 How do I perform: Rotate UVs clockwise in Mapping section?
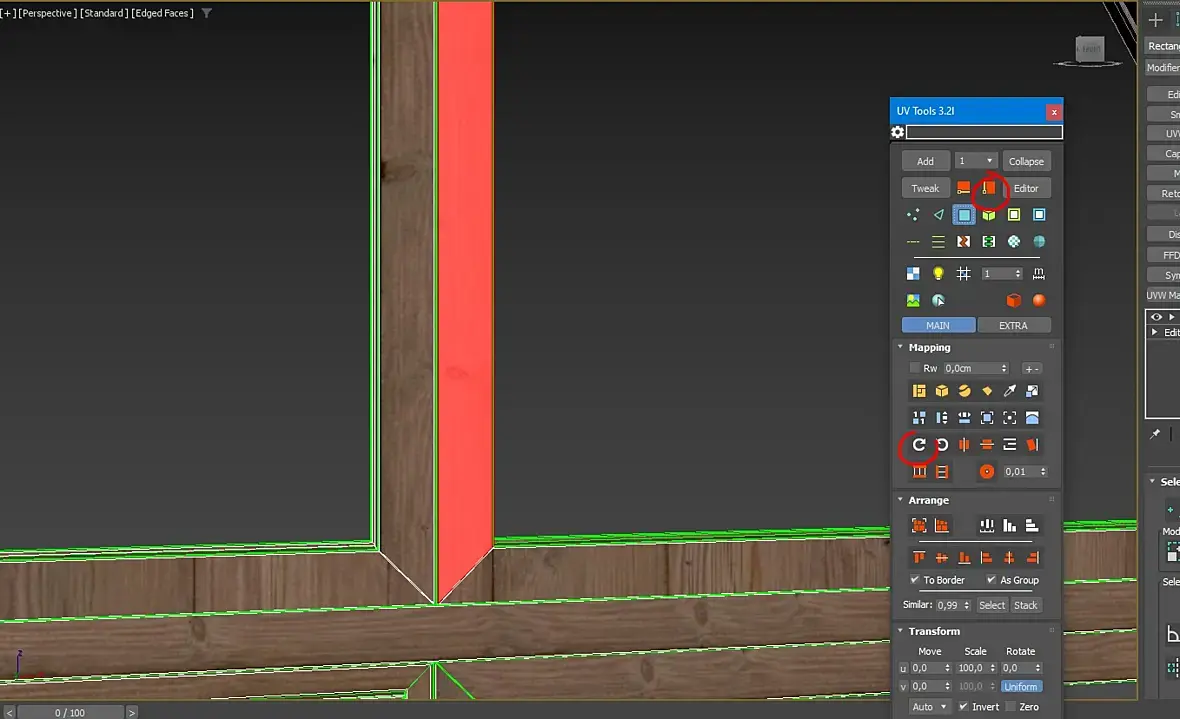click(919, 445)
